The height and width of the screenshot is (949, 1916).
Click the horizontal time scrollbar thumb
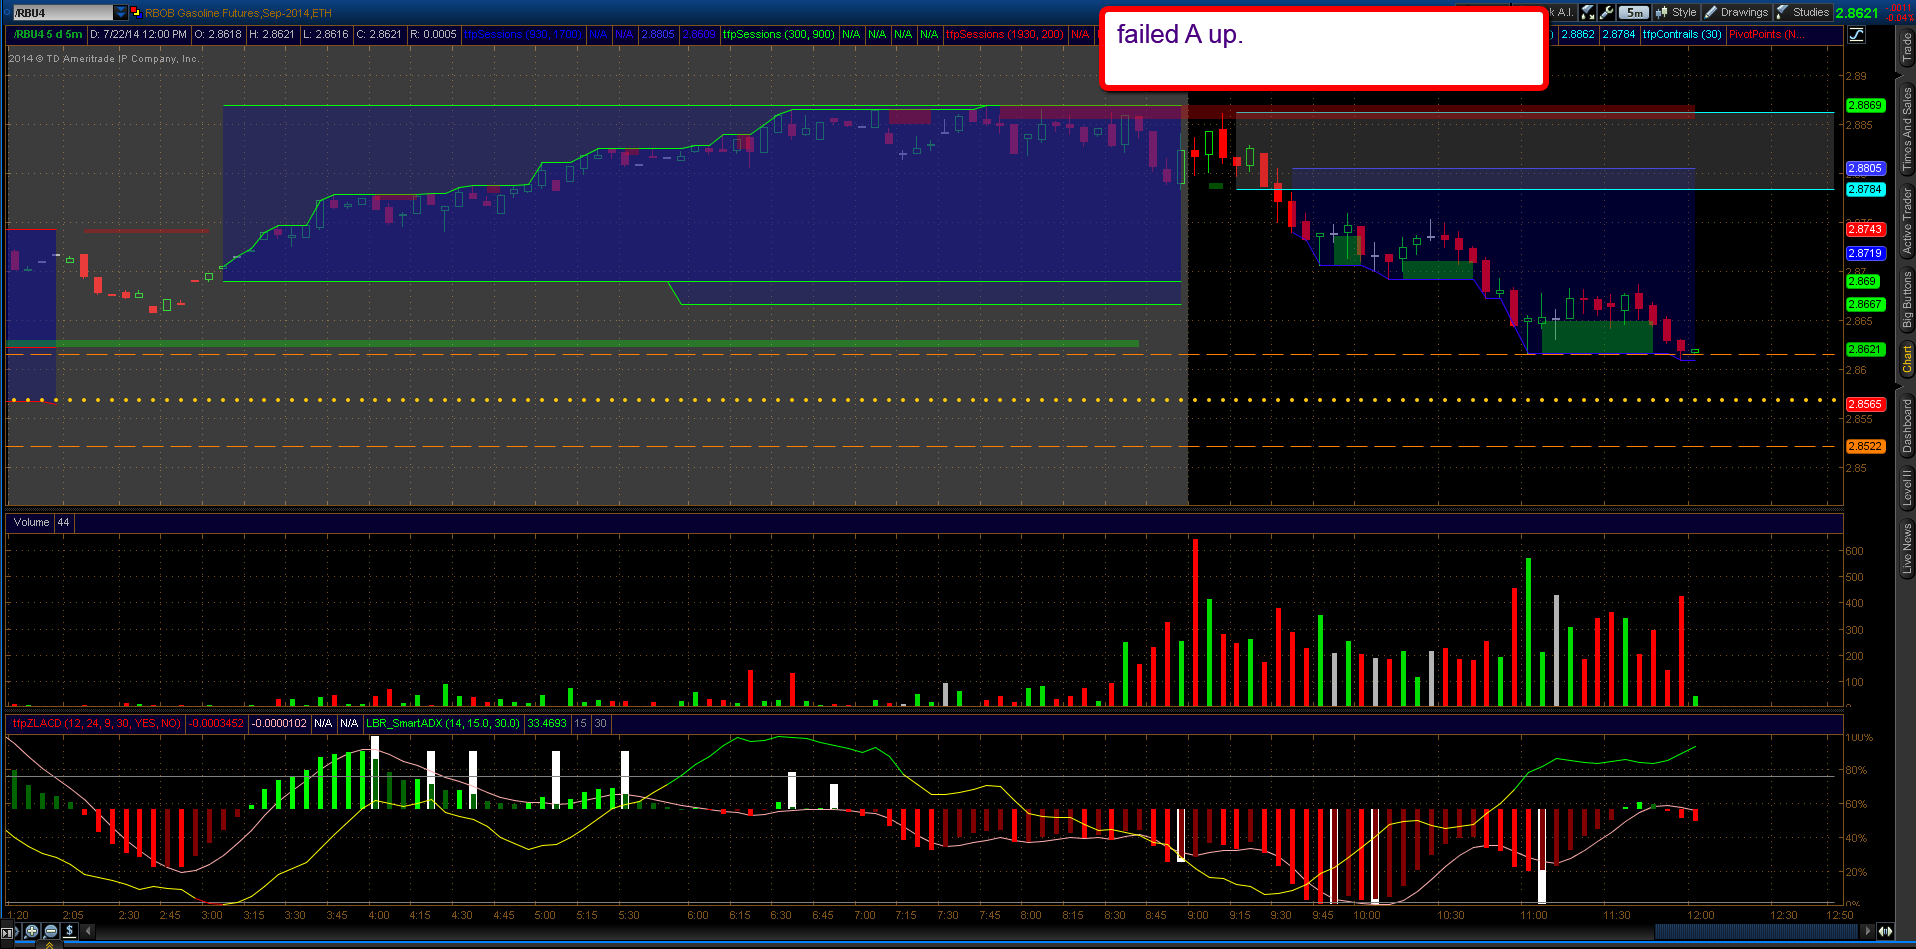1755,931
